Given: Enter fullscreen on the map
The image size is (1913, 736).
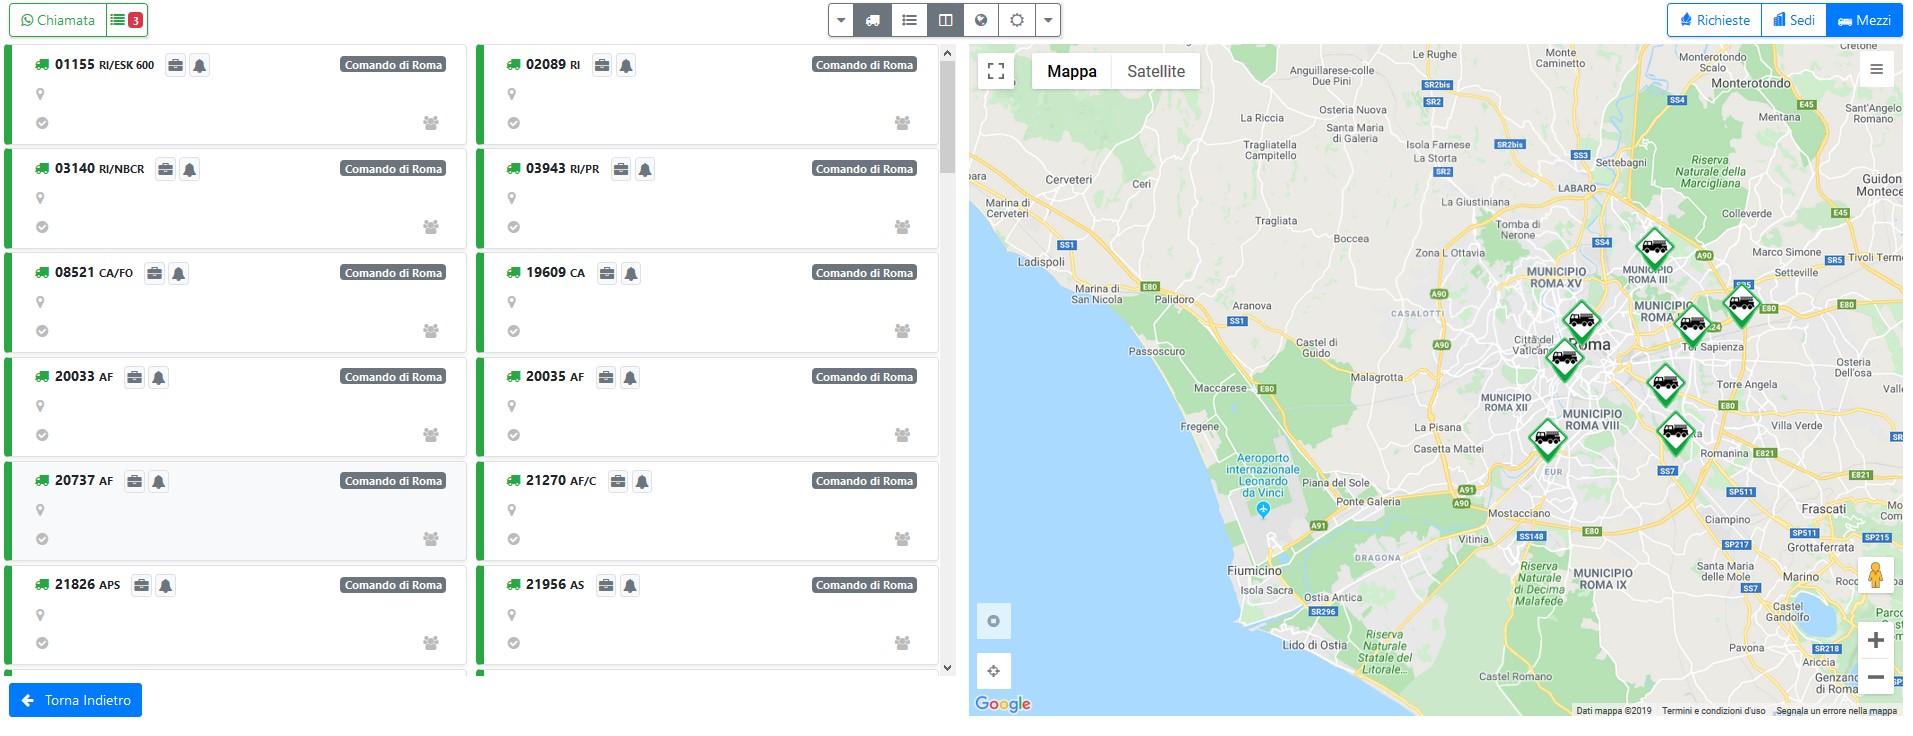Looking at the screenshot, I should click(x=996, y=71).
